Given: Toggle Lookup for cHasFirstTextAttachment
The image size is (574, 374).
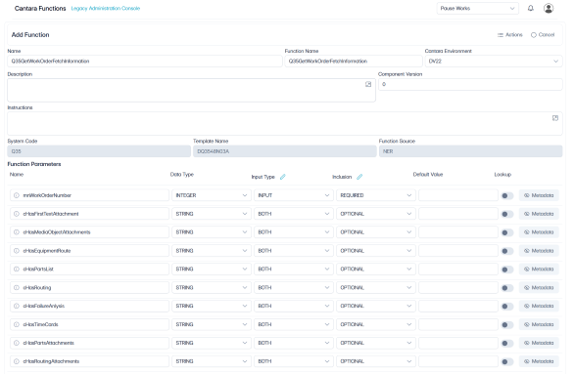Looking at the screenshot, I should point(507,214).
